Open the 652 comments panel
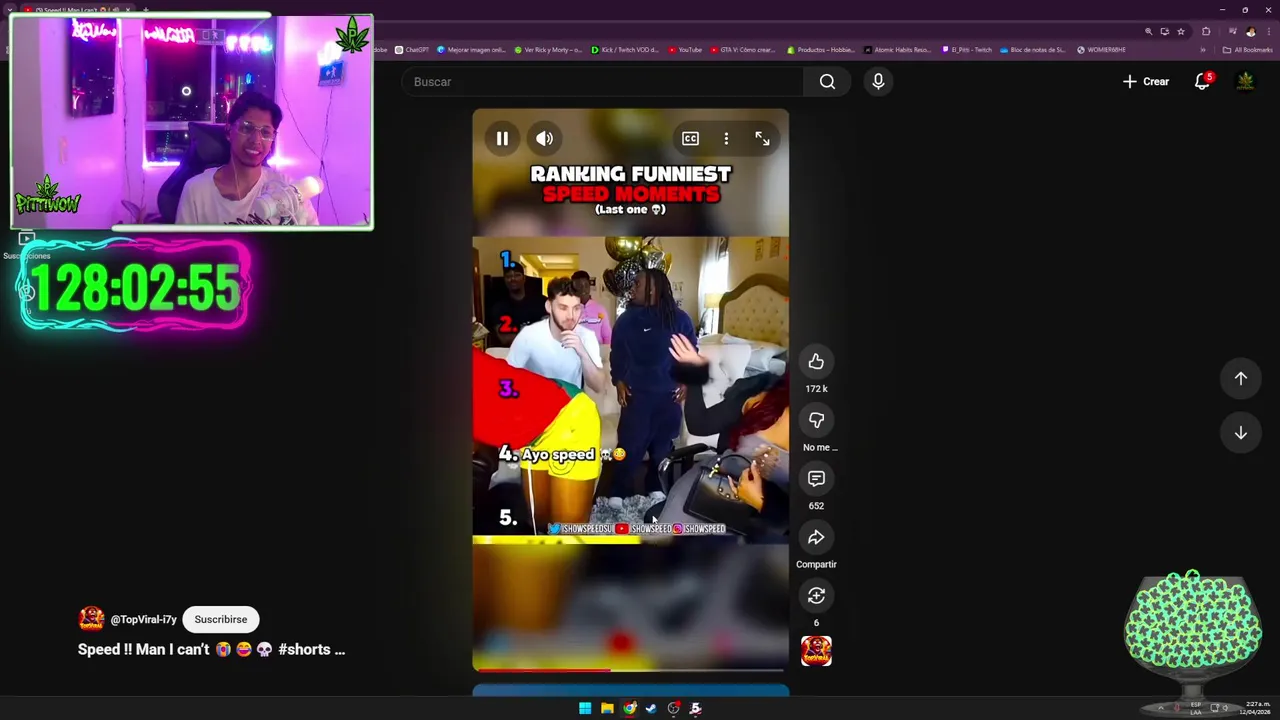 tap(816, 479)
